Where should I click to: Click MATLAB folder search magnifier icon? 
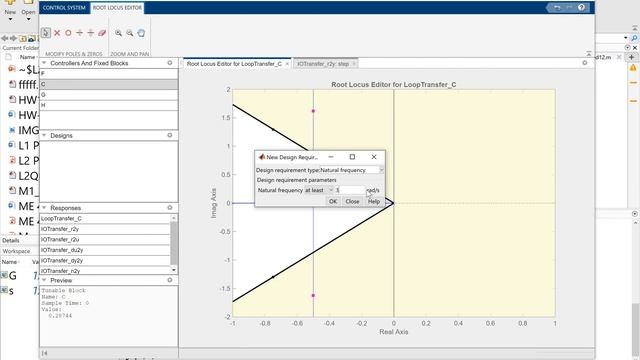pyautogui.click(x=634, y=38)
